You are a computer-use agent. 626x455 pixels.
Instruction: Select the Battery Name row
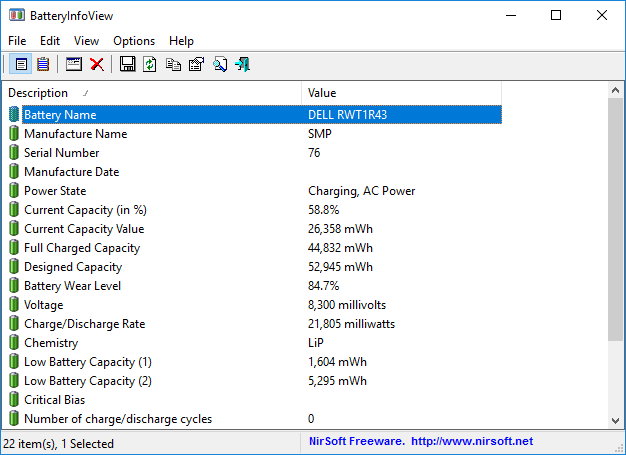256,115
